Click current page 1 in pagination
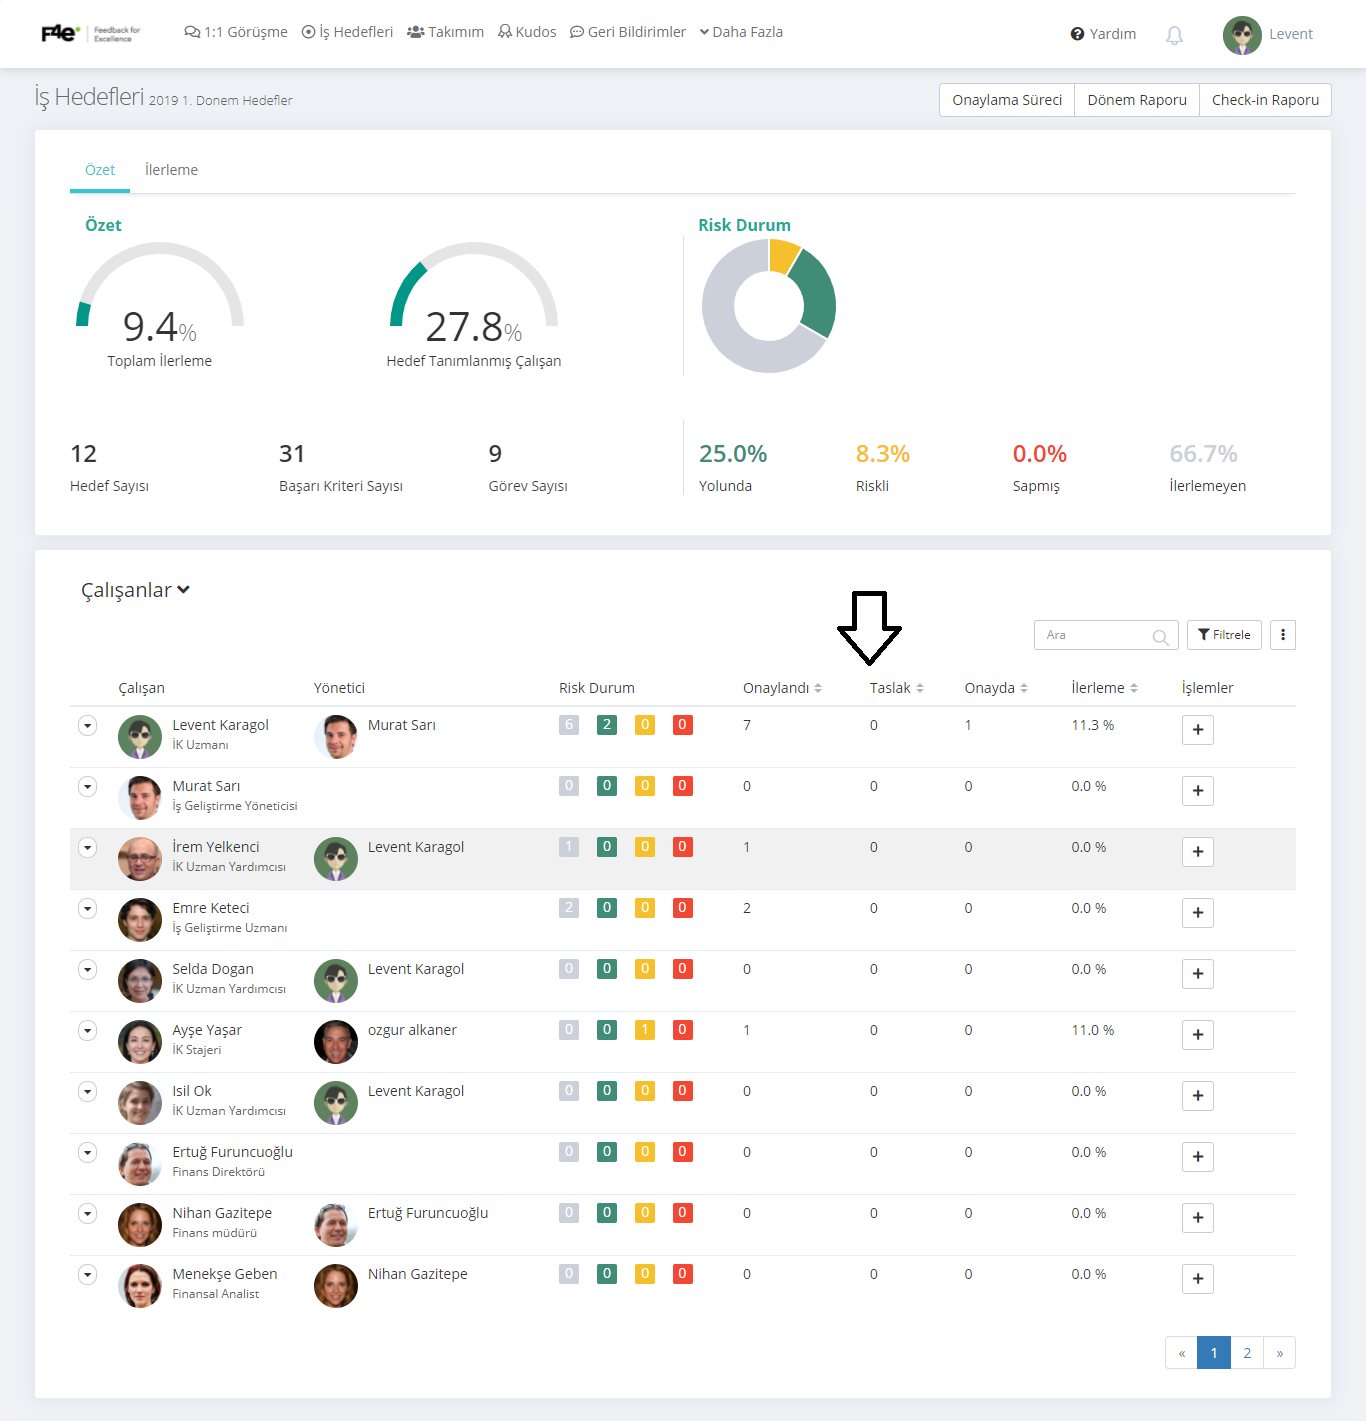The width and height of the screenshot is (1366, 1421). tap(1214, 1353)
